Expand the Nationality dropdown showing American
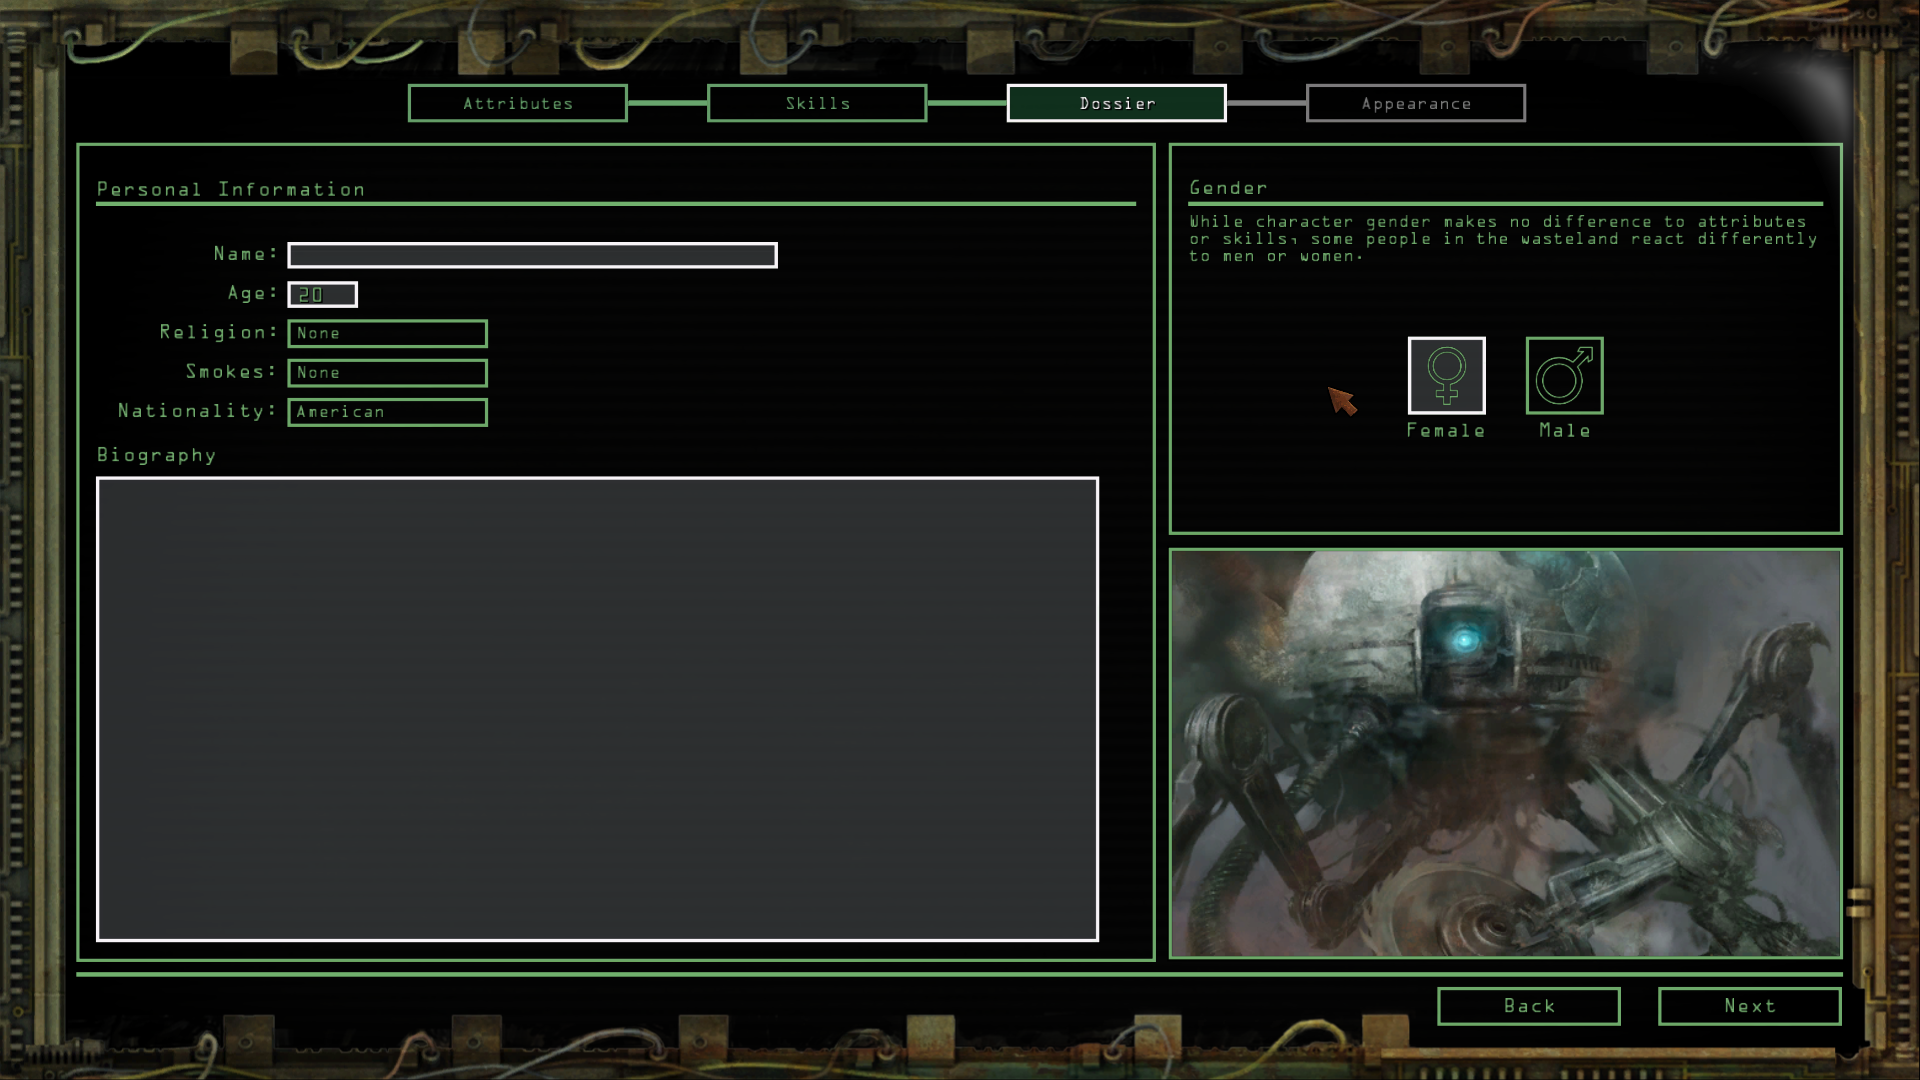The image size is (1920, 1080). 387,412
